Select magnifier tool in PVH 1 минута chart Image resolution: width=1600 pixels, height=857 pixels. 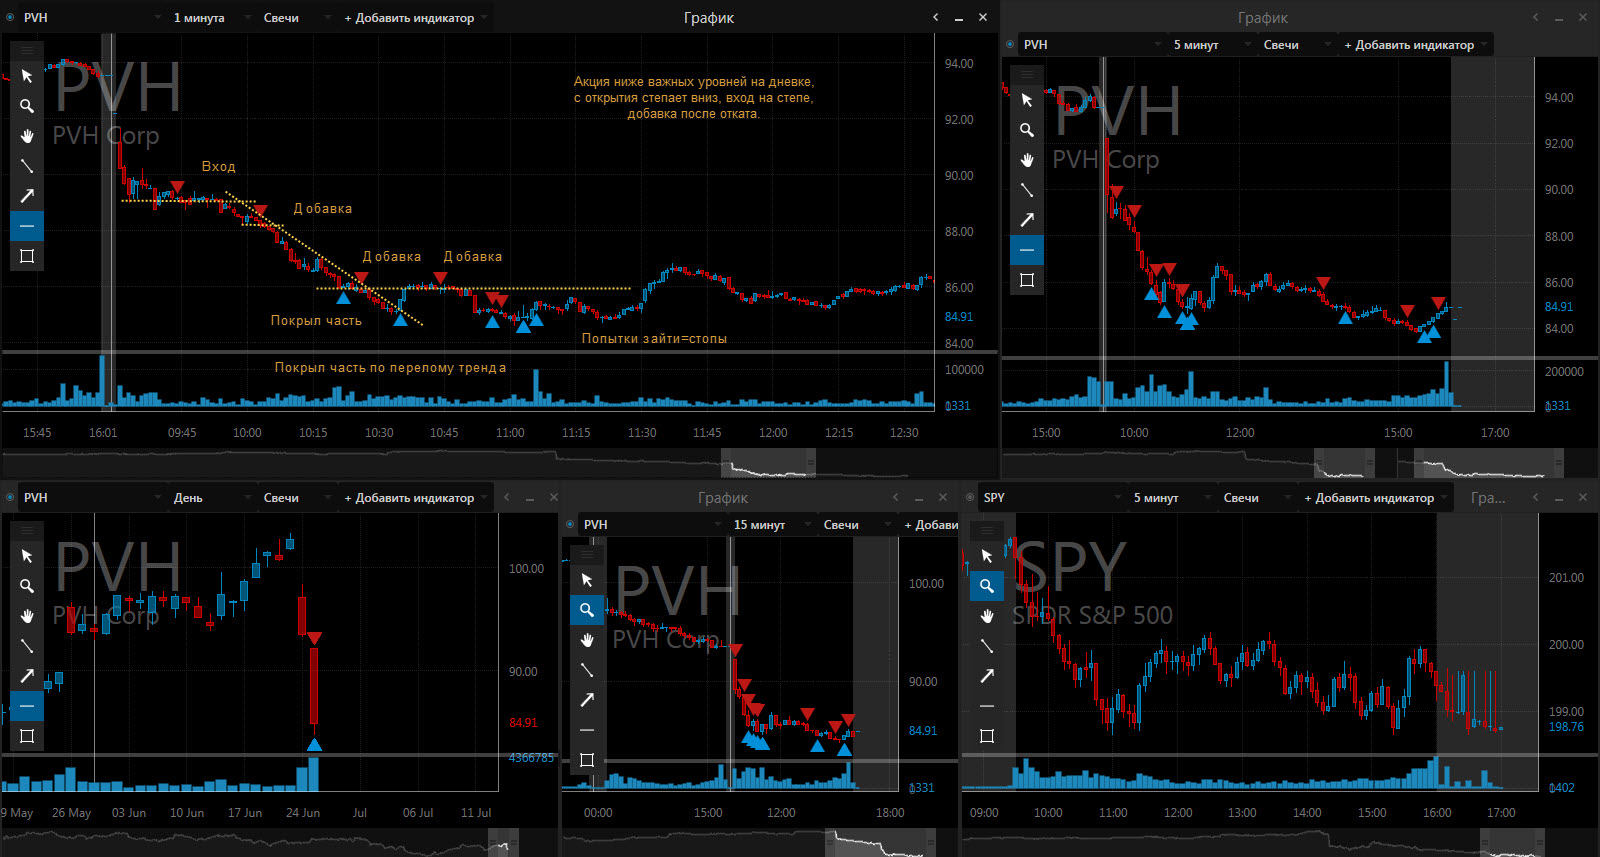tap(27, 106)
